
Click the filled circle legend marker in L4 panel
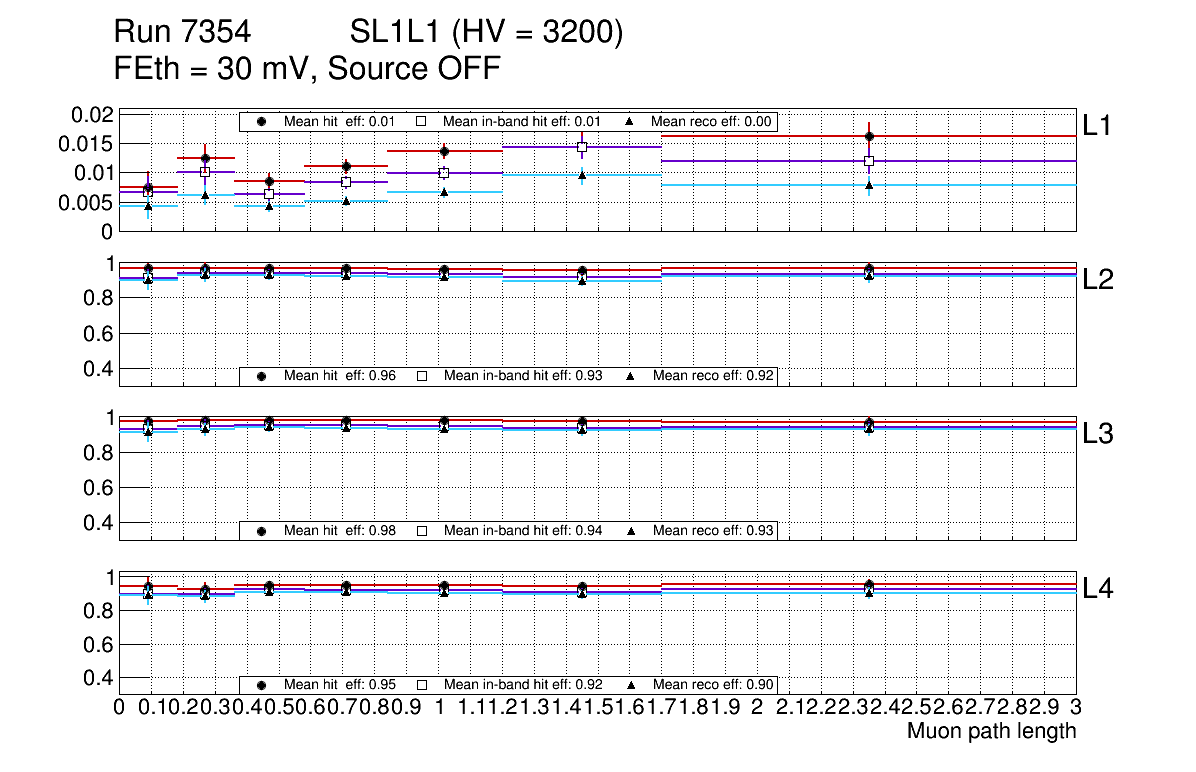(262, 685)
